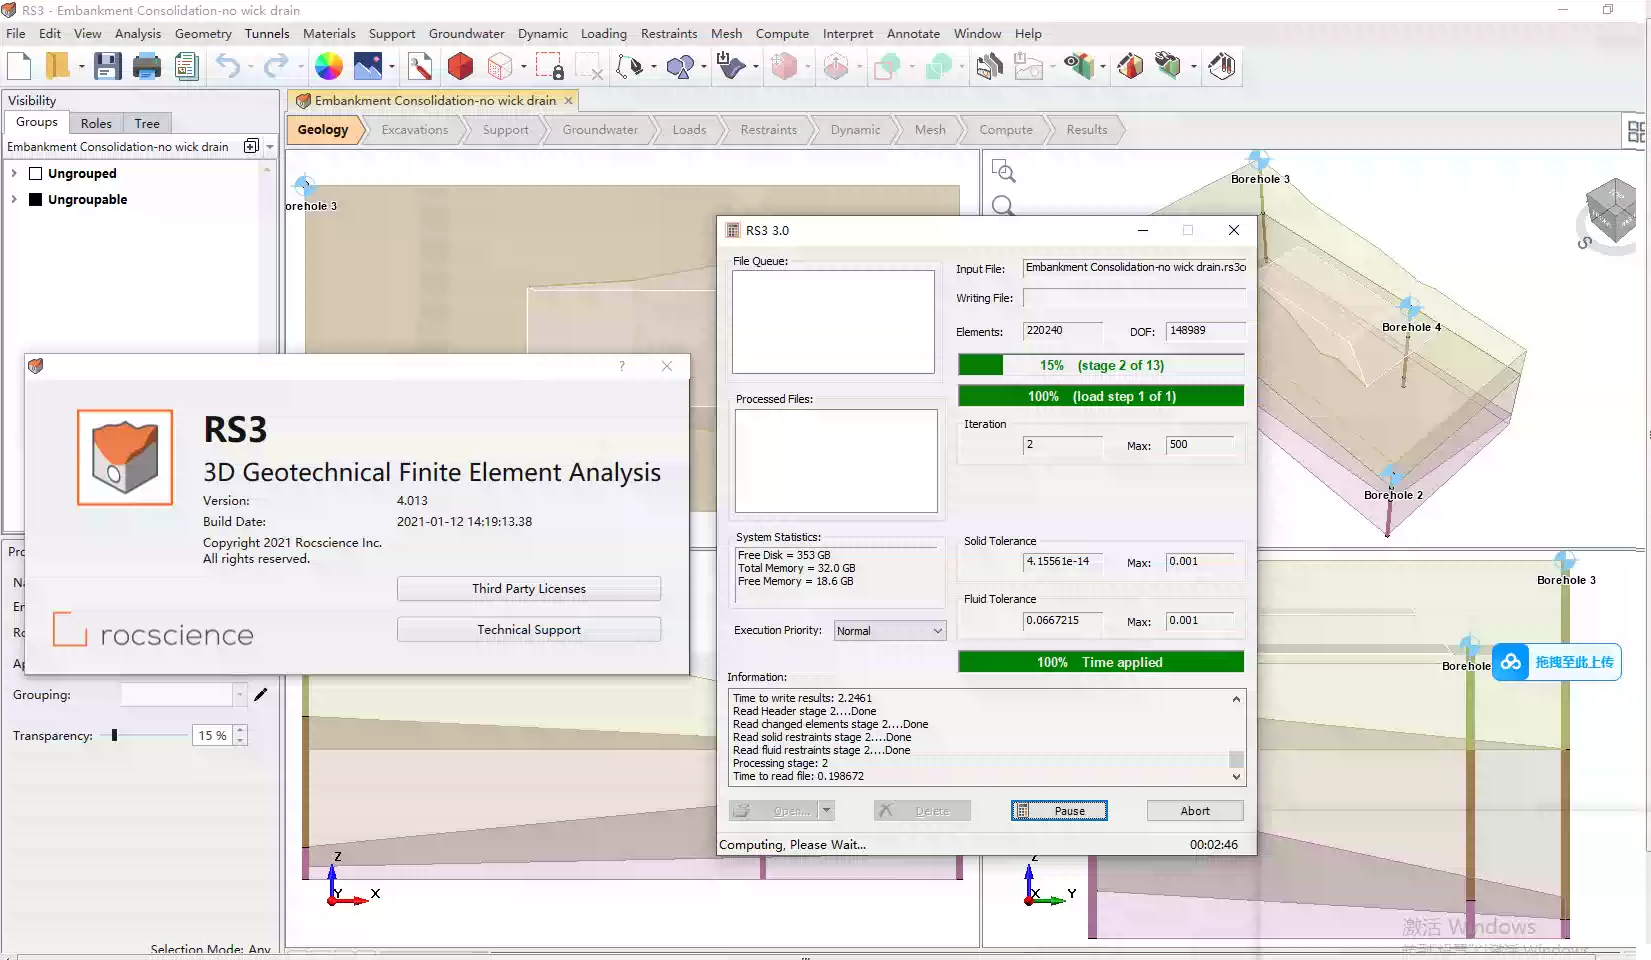1651x960 pixels.
Task: Open dropdown arrow beside the folder icon
Action: 81,67
